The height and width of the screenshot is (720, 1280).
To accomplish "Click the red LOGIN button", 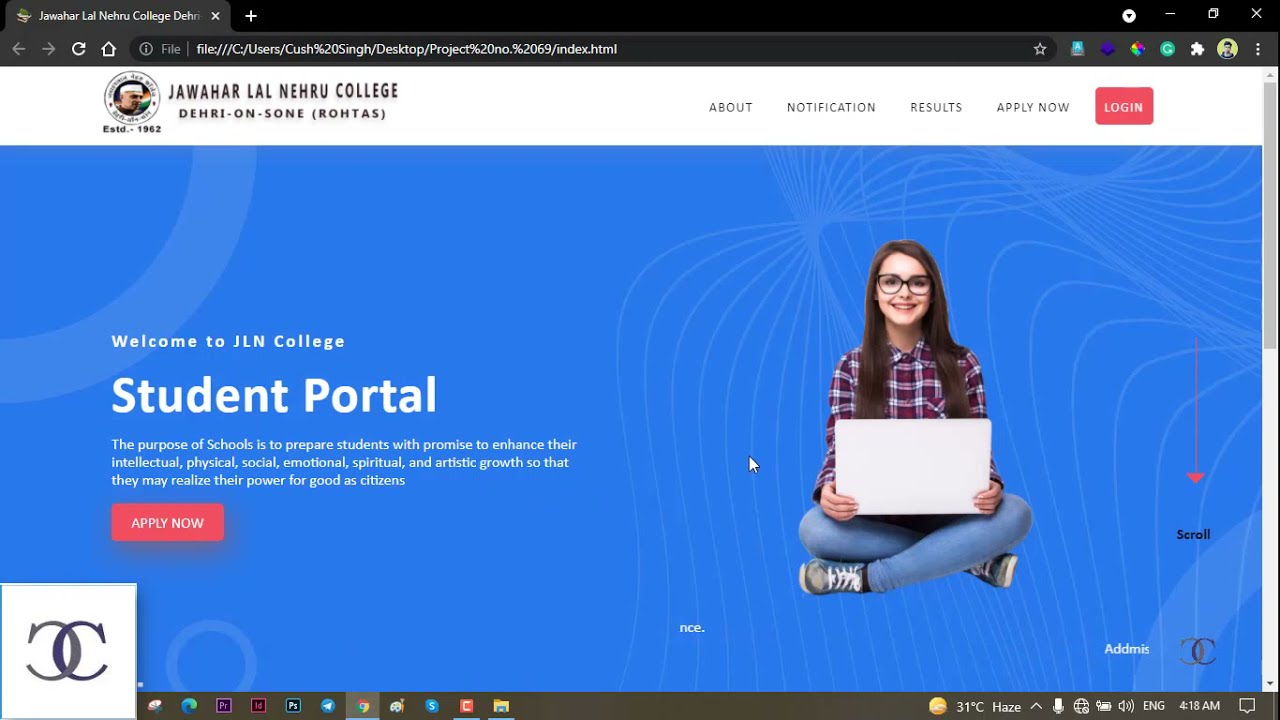I will tap(1124, 107).
